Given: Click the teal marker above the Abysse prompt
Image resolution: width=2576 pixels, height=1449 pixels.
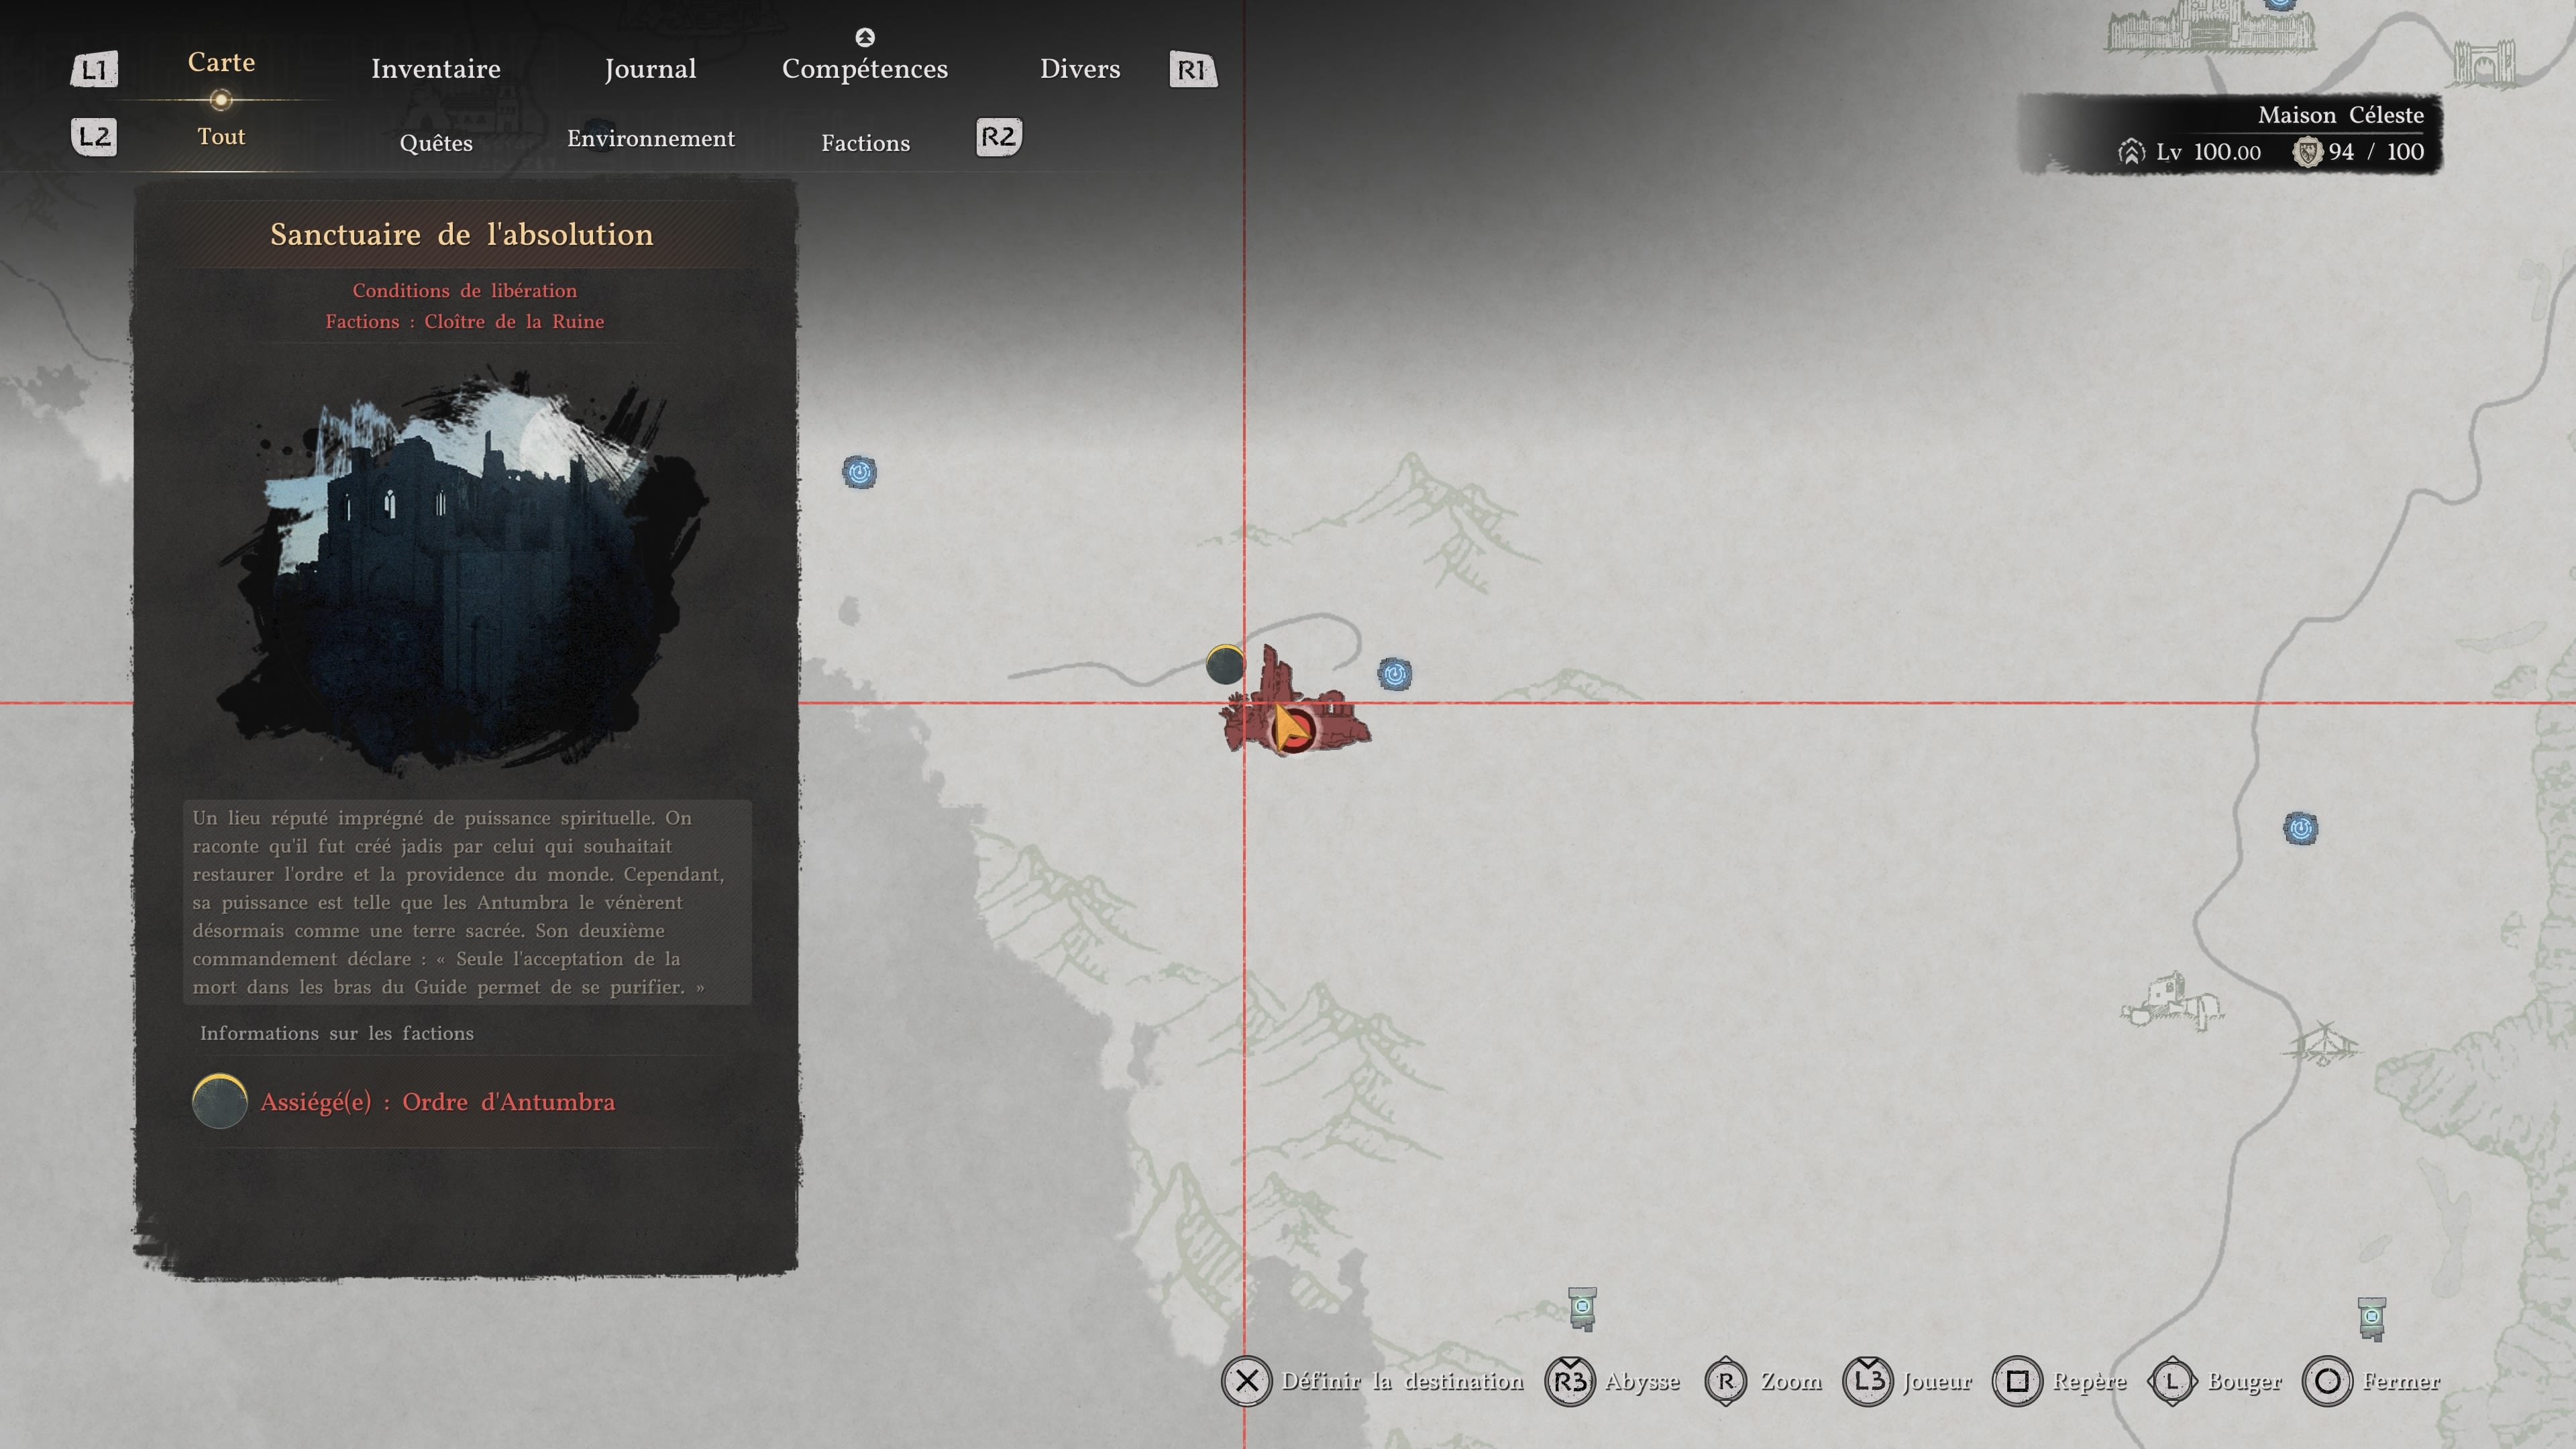Looking at the screenshot, I should [x=1582, y=1308].
